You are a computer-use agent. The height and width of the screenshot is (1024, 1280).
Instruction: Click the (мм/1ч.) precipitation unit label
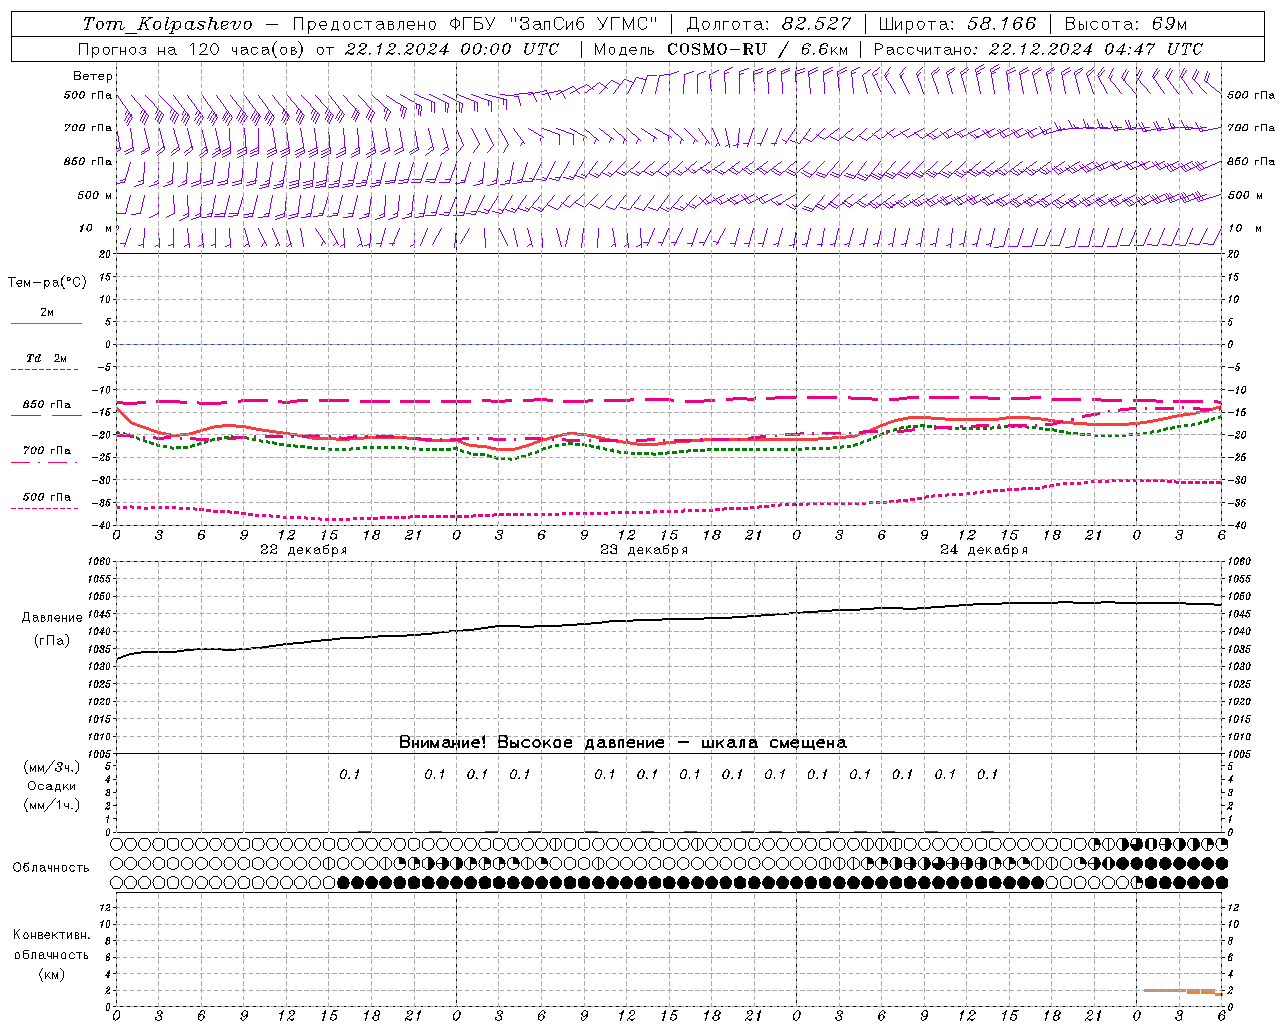(x=52, y=805)
